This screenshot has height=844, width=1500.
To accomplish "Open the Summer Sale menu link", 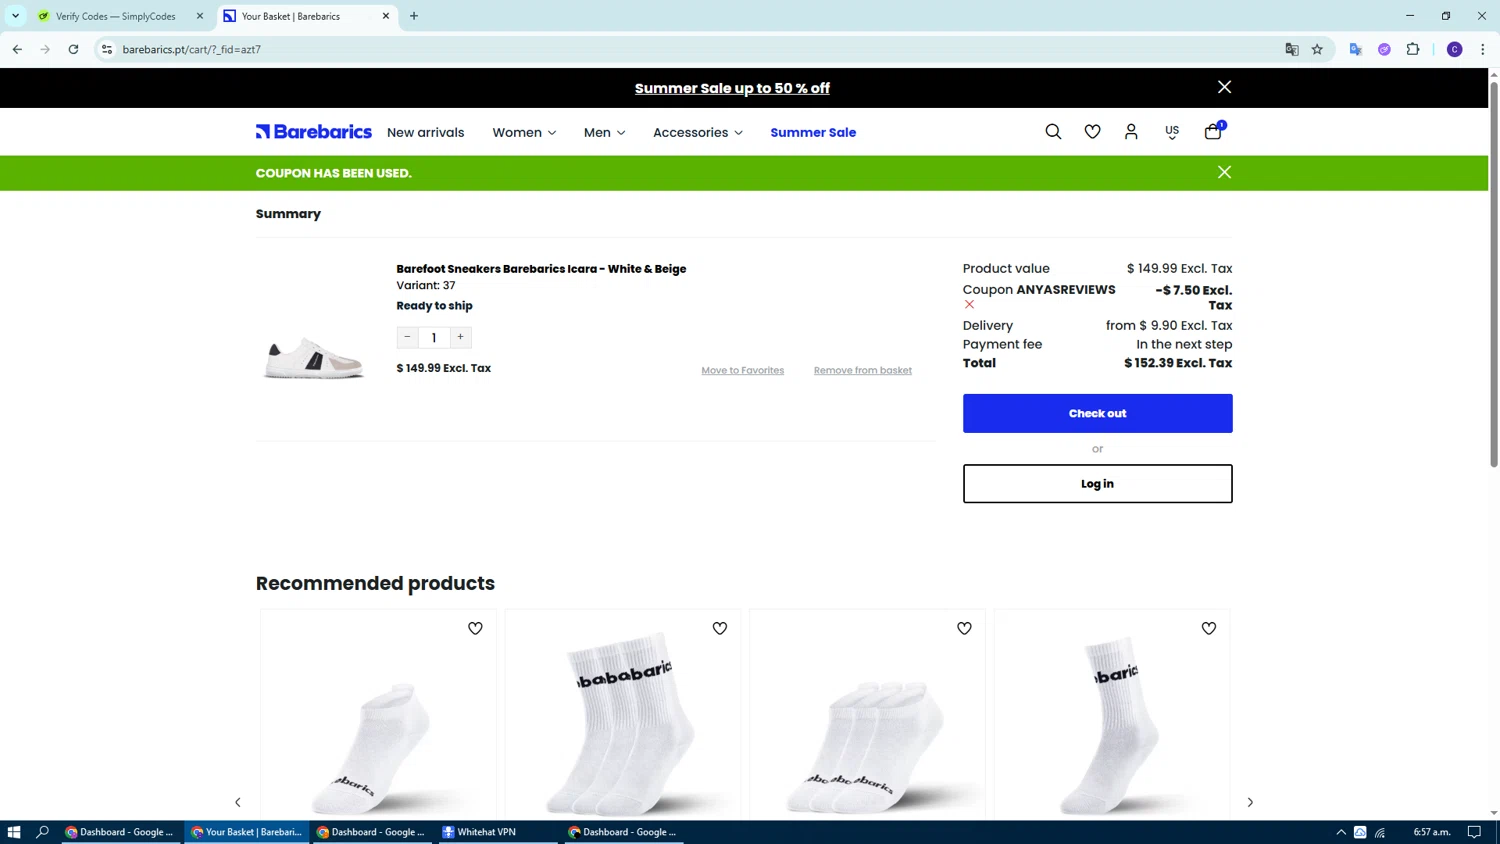I will coord(813,132).
